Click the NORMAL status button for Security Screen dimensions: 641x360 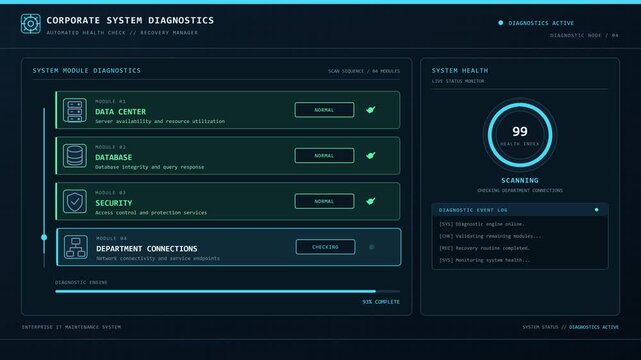pos(324,201)
